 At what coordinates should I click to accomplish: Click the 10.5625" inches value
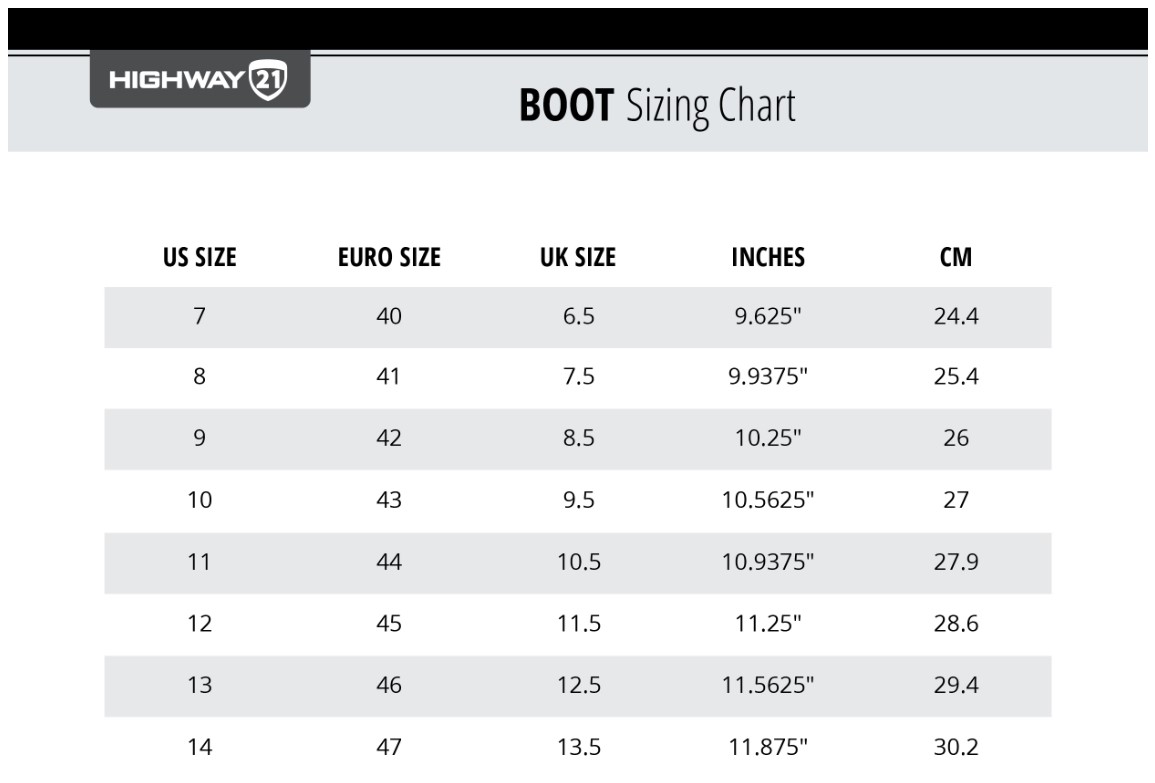pos(768,500)
